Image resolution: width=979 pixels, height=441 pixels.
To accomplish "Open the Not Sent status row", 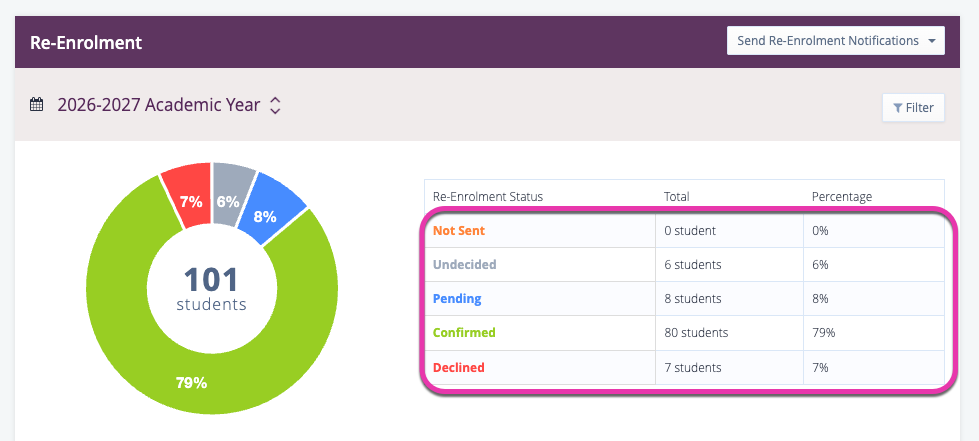I will point(452,231).
